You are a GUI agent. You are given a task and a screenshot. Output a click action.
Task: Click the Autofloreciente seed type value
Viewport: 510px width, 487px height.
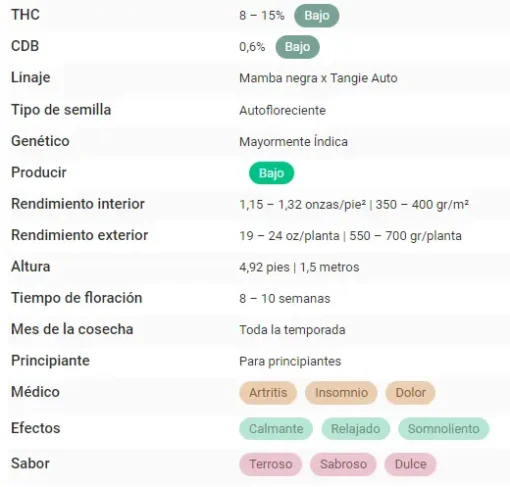pyautogui.click(x=282, y=110)
